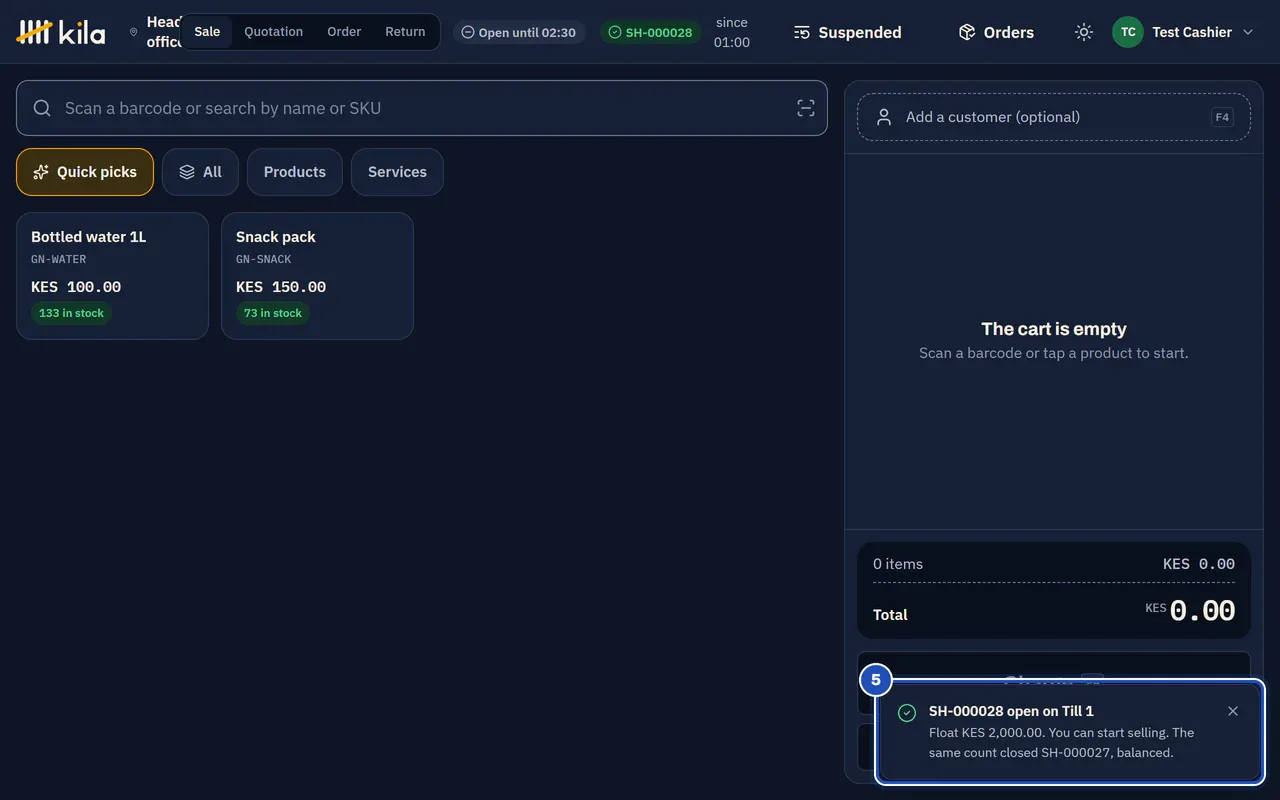Select the Order mode tab
The height and width of the screenshot is (800, 1280).
(x=344, y=32)
